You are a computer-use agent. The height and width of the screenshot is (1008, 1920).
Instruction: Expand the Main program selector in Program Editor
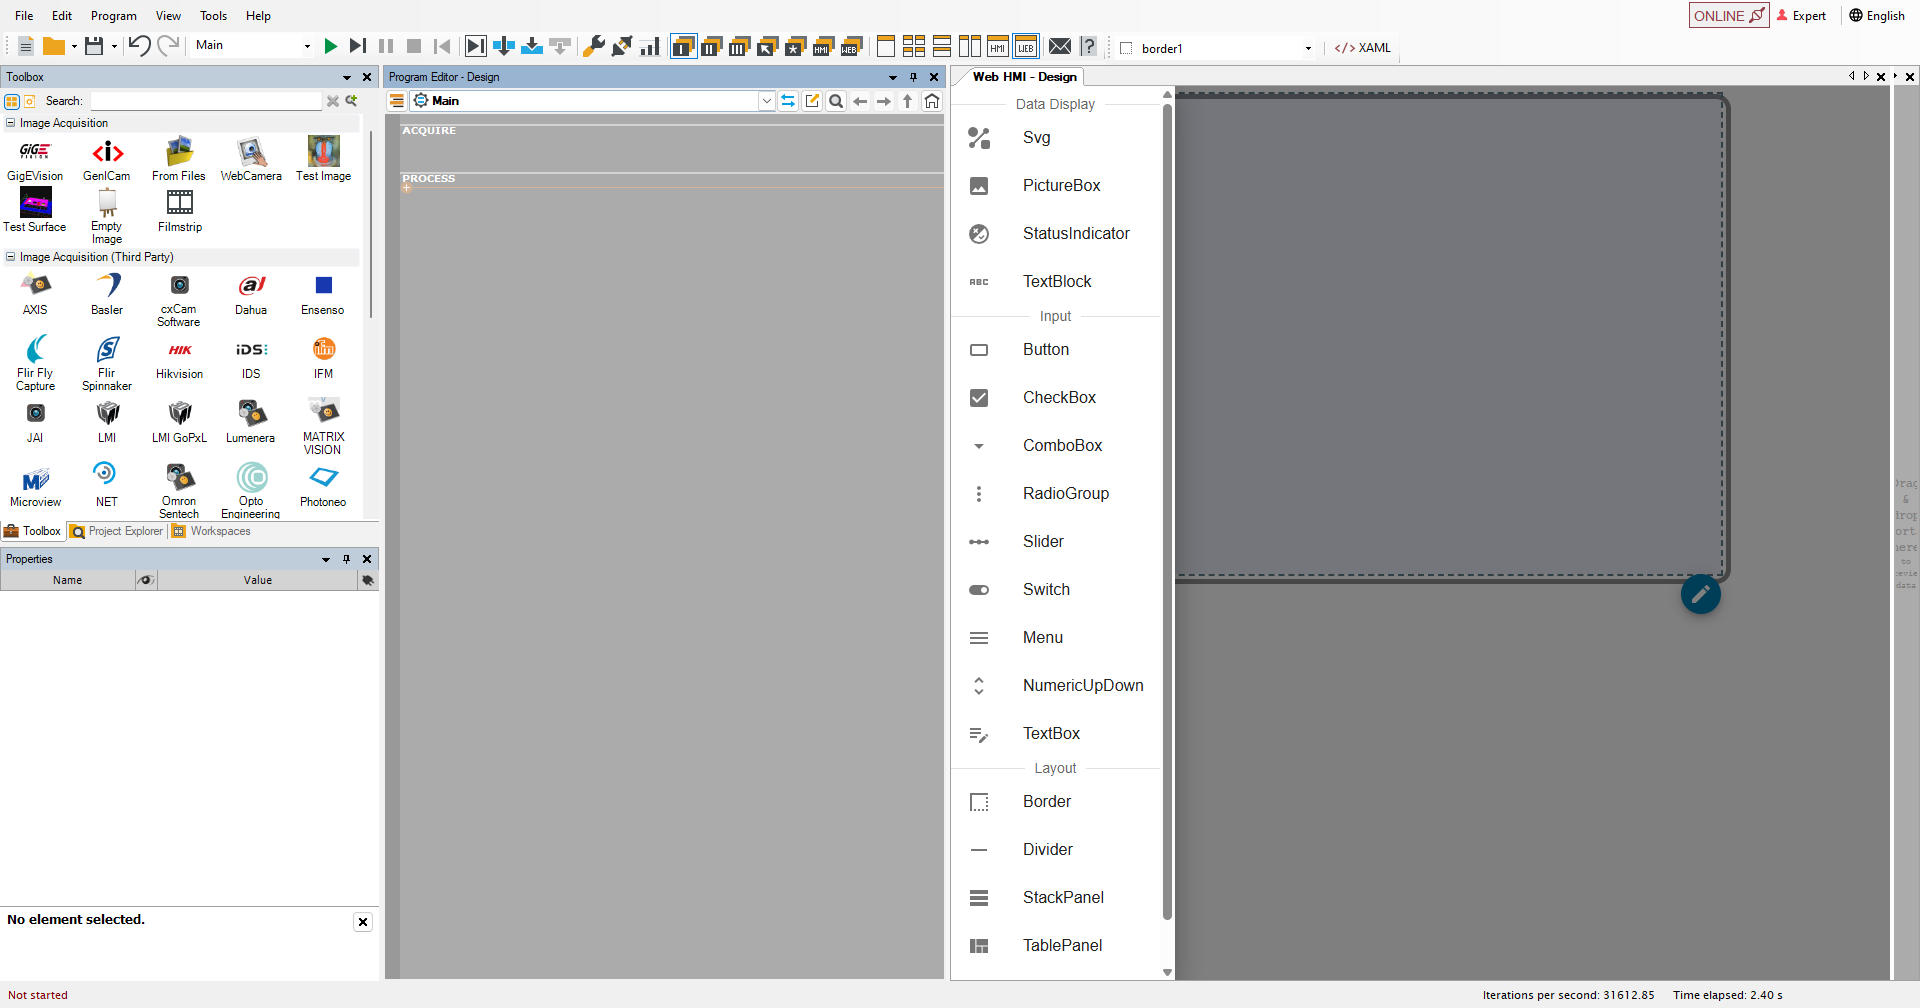click(x=766, y=101)
